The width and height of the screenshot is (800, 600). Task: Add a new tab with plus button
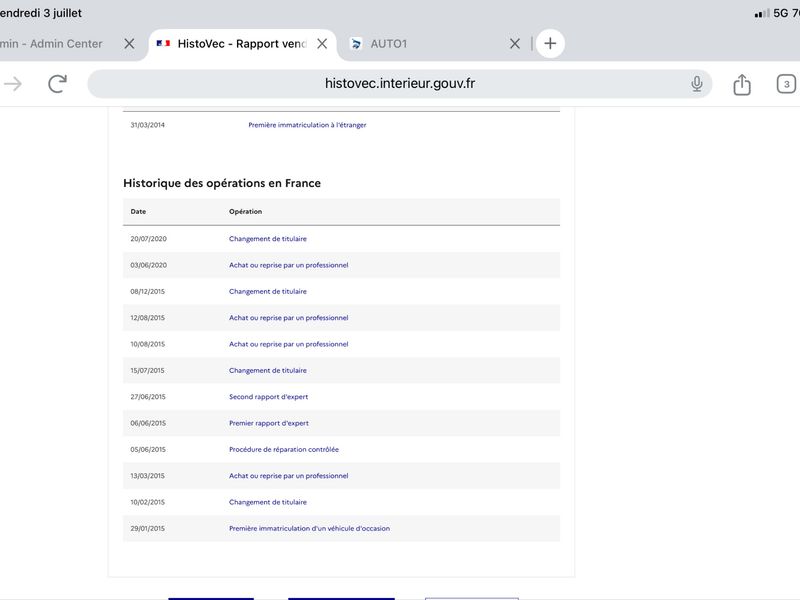point(550,43)
